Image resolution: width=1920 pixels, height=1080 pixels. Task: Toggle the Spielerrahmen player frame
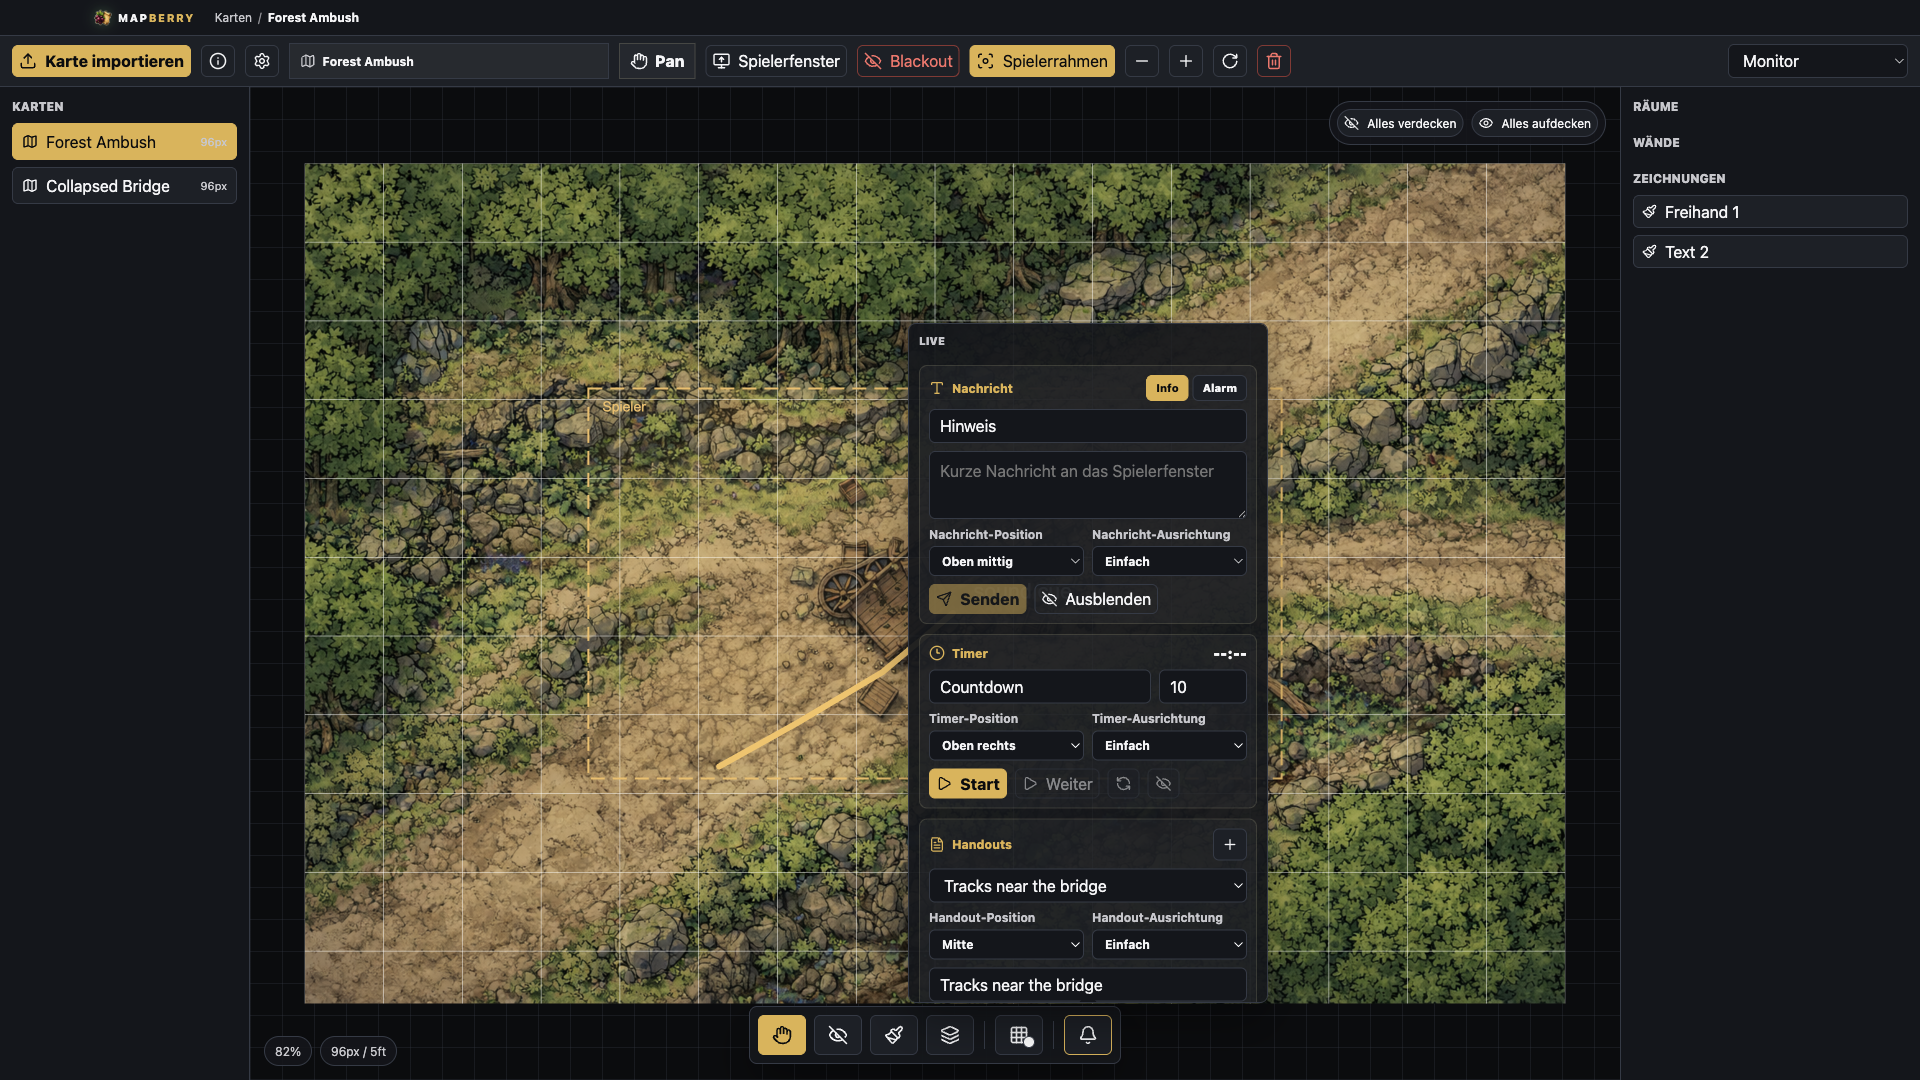click(x=1042, y=61)
